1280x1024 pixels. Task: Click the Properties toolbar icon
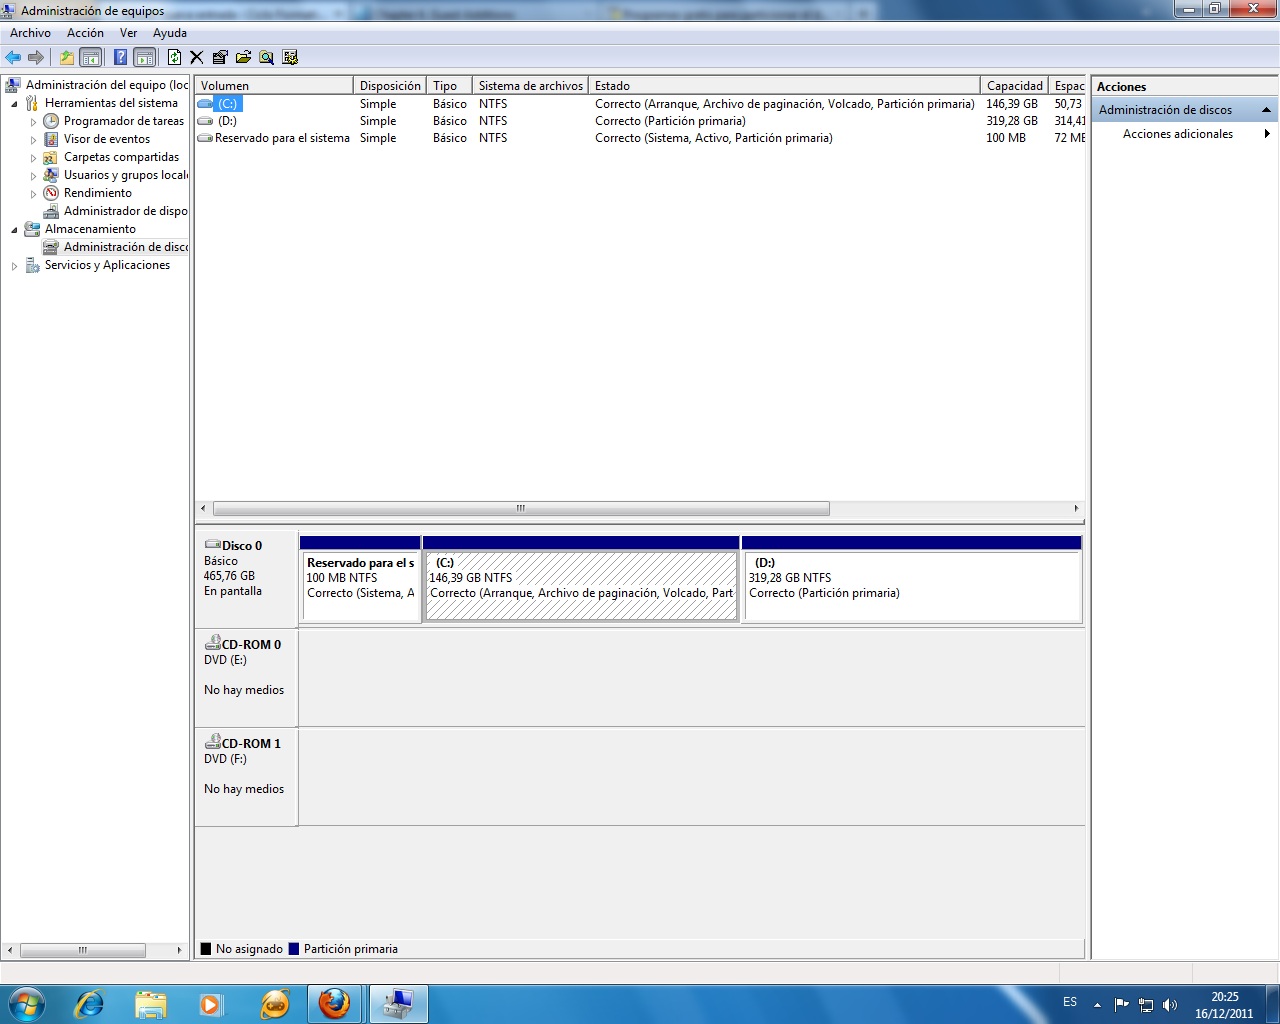tap(220, 58)
